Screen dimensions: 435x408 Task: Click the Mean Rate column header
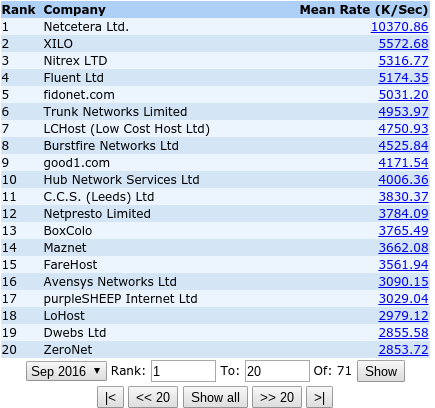point(364,10)
